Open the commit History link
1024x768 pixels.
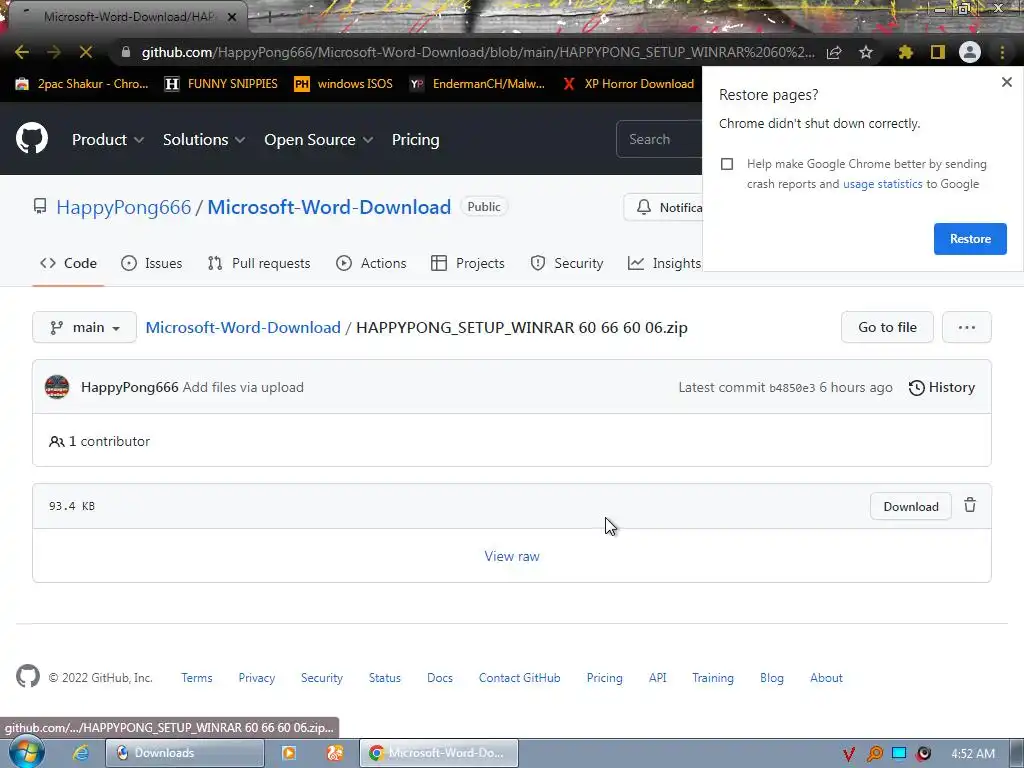[942, 387]
